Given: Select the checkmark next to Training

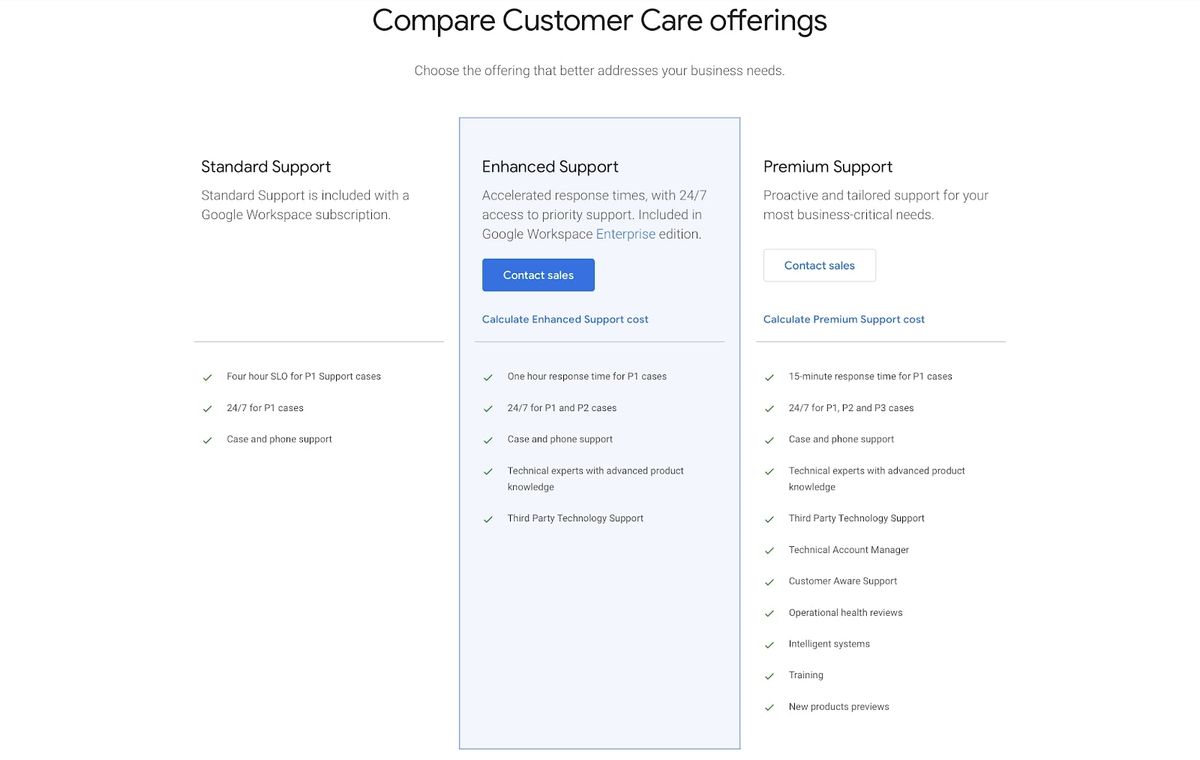Looking at the screenshot, I should click(770, 675).
